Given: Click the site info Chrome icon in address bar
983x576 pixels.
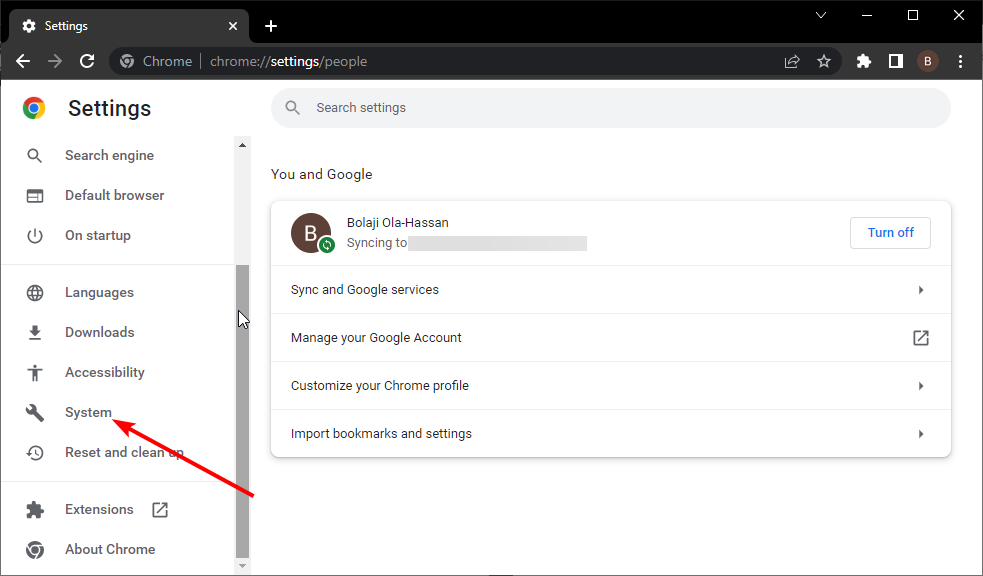Looking at the screenshot, I should tap(127, 61).
